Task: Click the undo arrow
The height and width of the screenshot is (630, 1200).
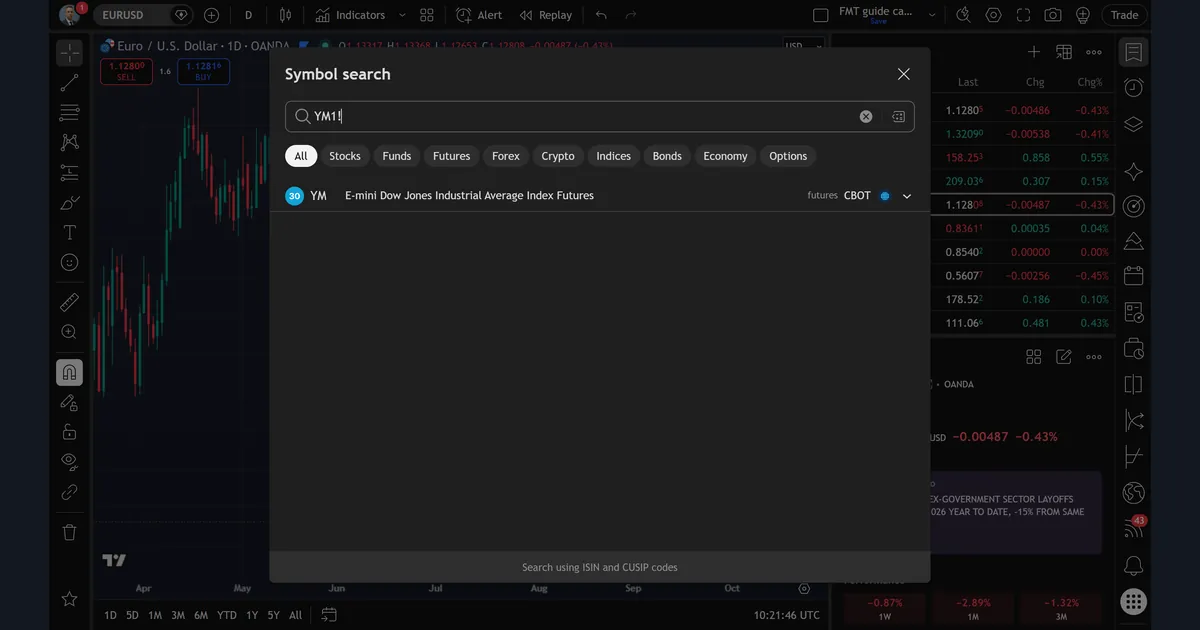Action: (x=601, y=15)
